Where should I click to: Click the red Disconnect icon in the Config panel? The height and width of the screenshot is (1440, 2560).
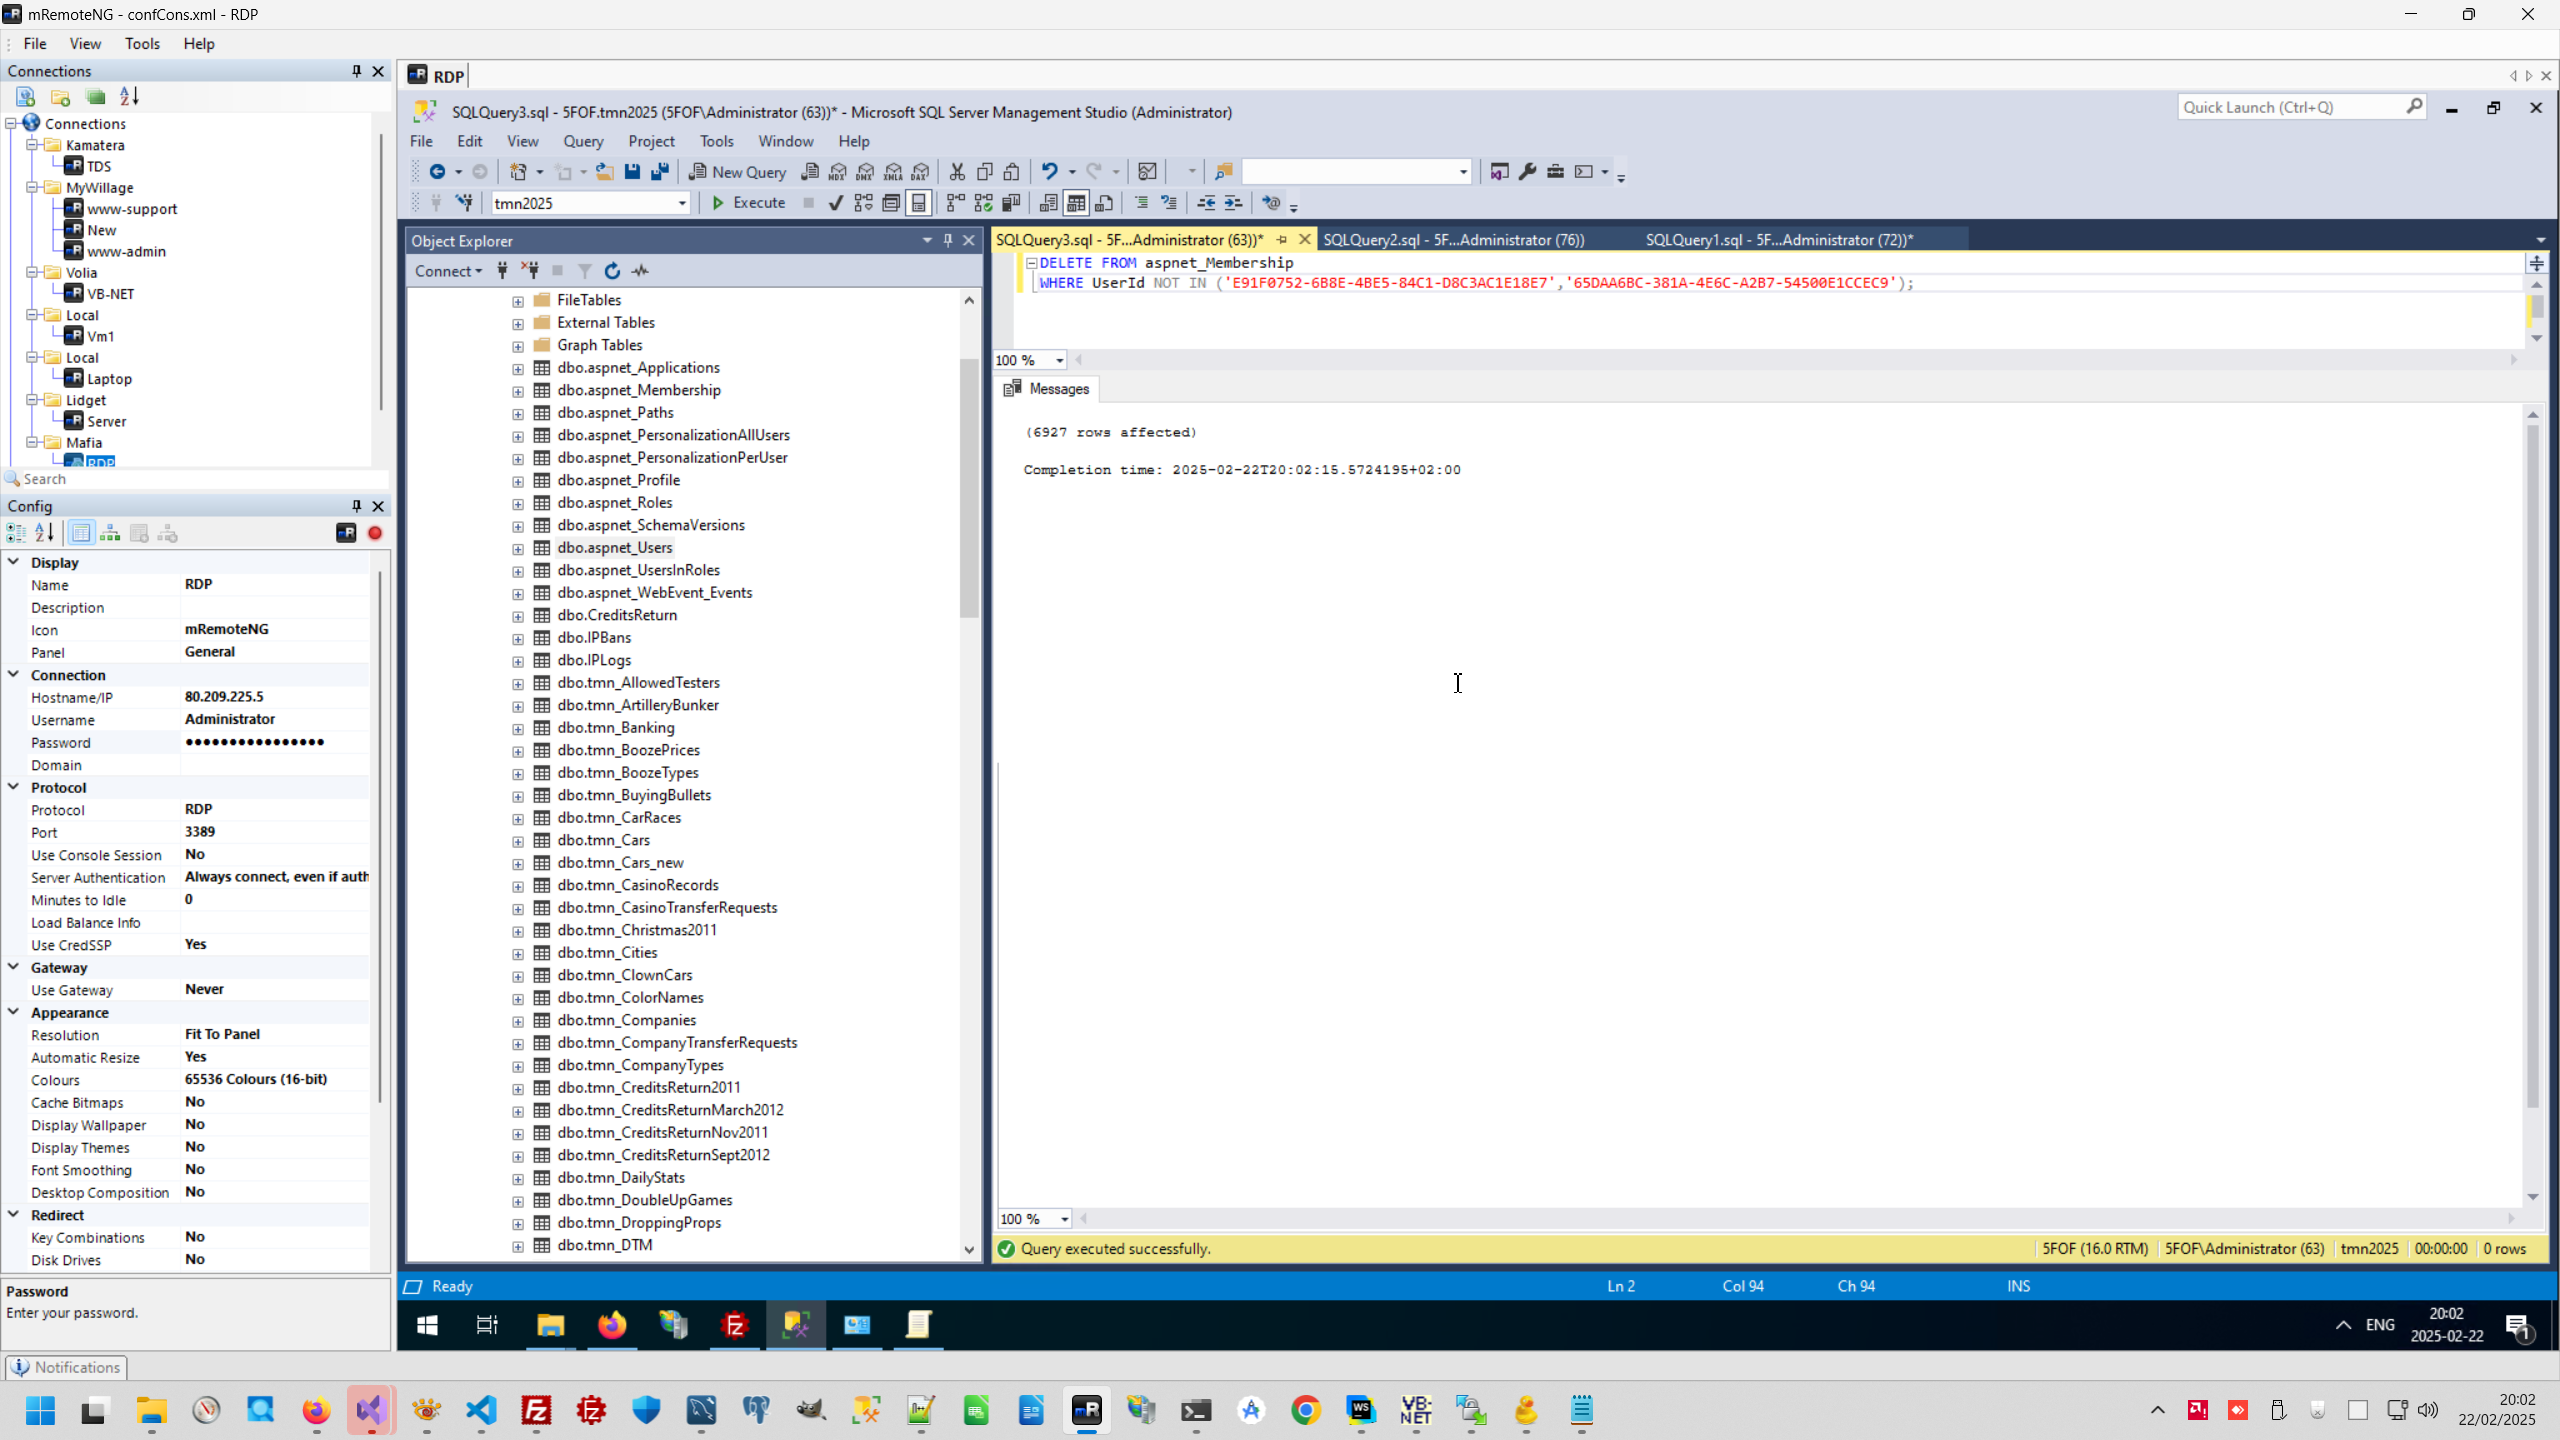[375, 534]
